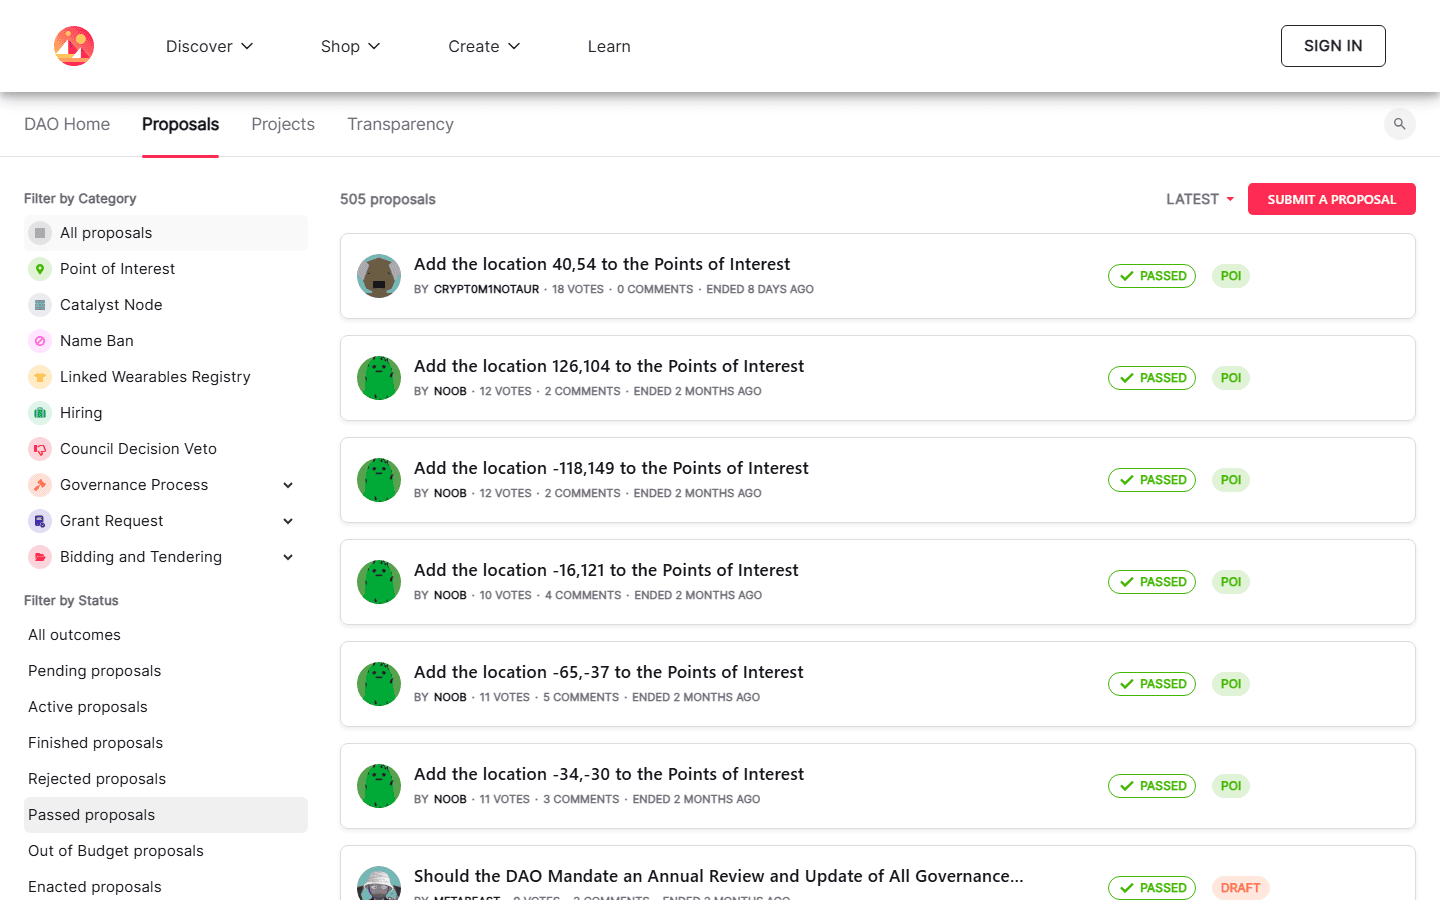Screen dimensions: 1440x900
Task: Filter by Out of Budget proposals
Action: coord(166,851)
